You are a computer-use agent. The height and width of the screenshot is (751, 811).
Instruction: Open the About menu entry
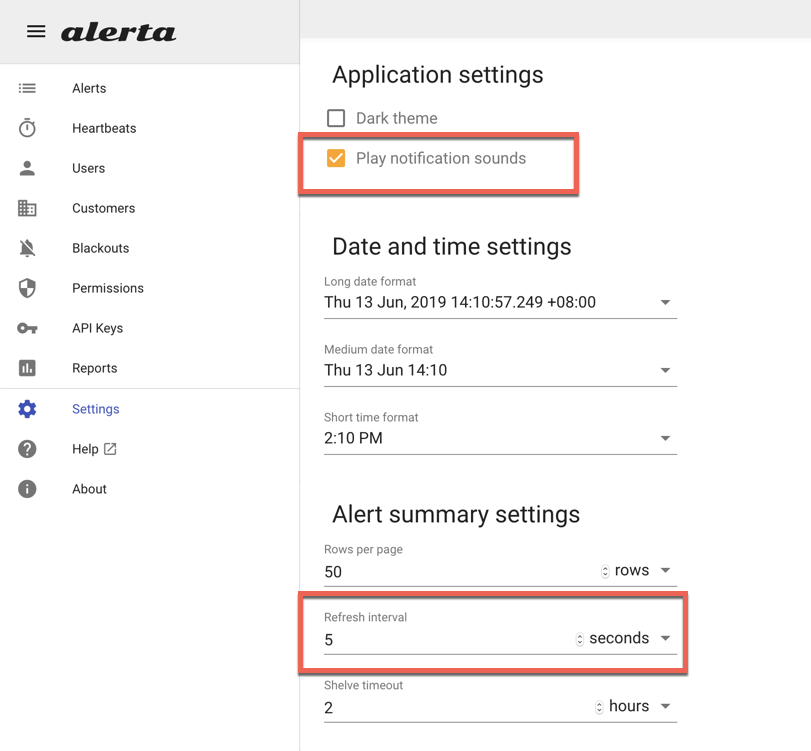89,489
